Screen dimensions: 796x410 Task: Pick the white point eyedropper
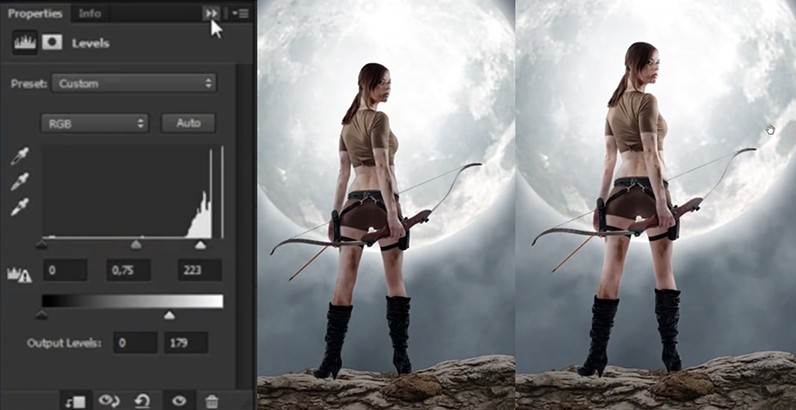pos(20,207)
